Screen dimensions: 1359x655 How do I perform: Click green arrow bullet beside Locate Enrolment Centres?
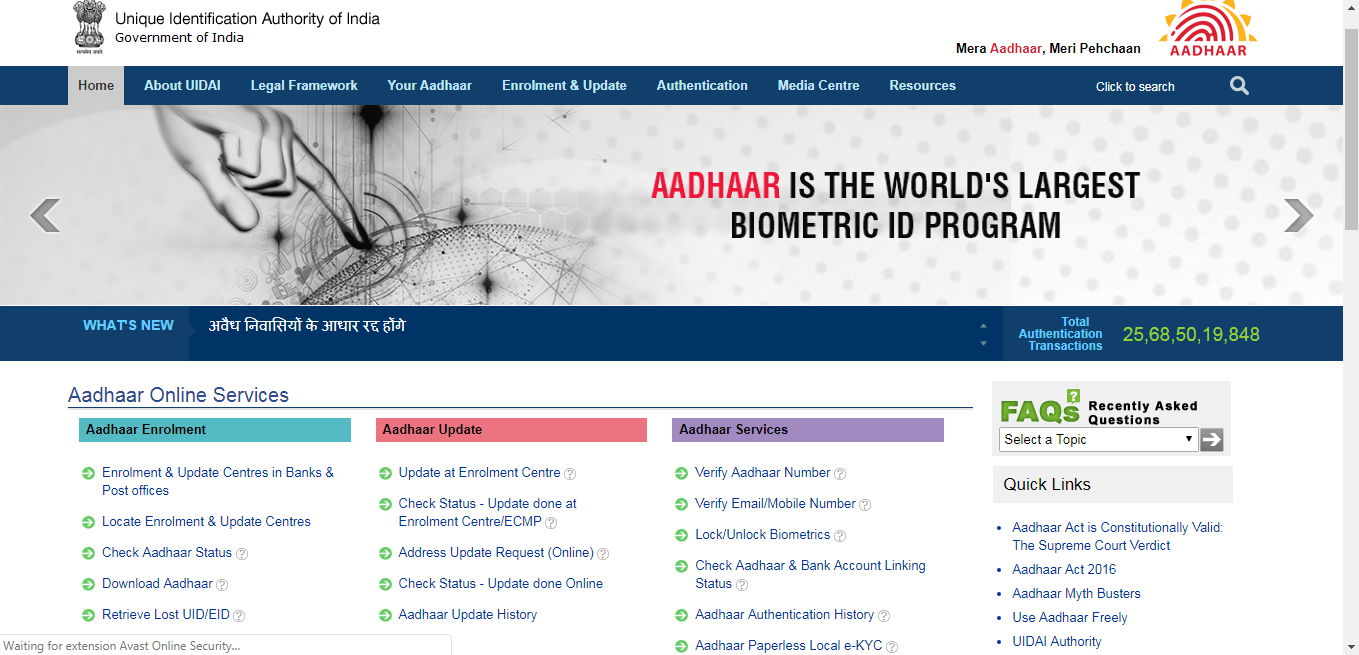89,522
